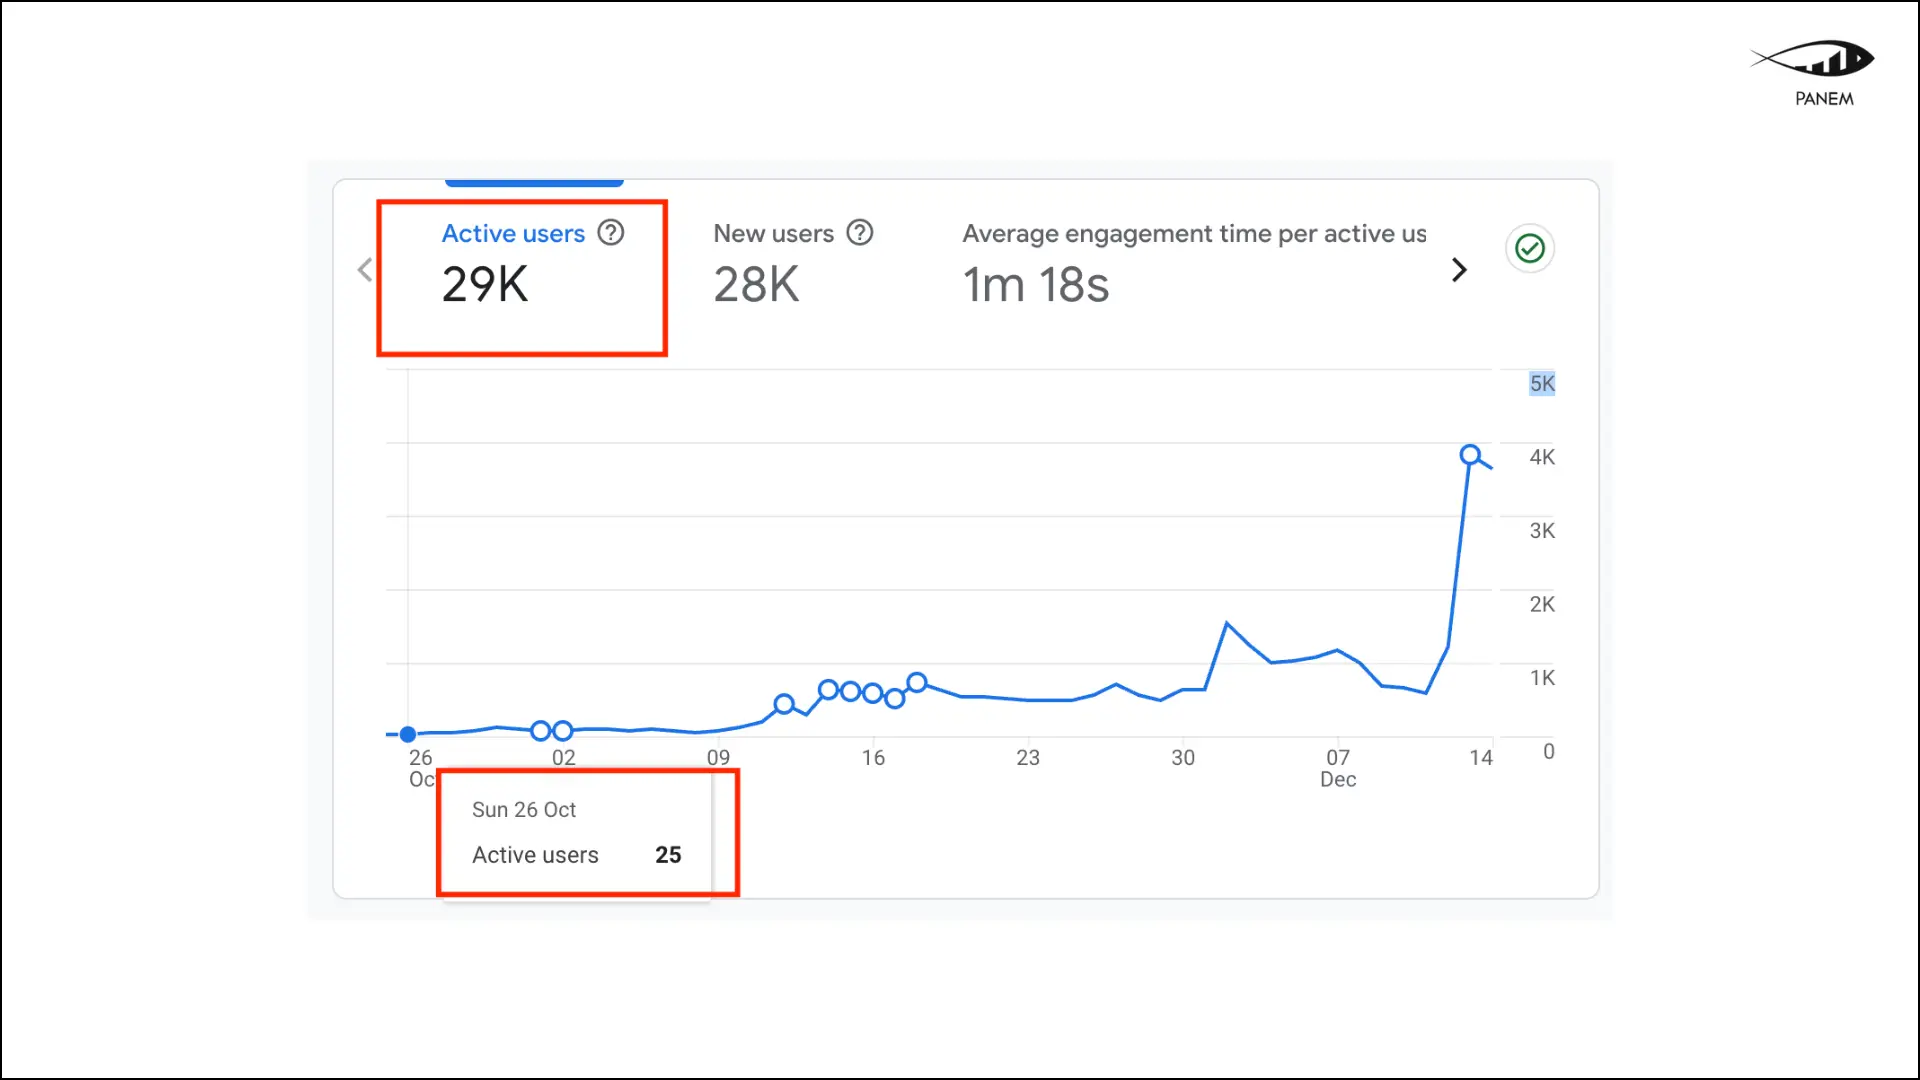Click the 29K active users value
The height and width of the screenshot is (1080, 1920).
(x=485, y=285)
